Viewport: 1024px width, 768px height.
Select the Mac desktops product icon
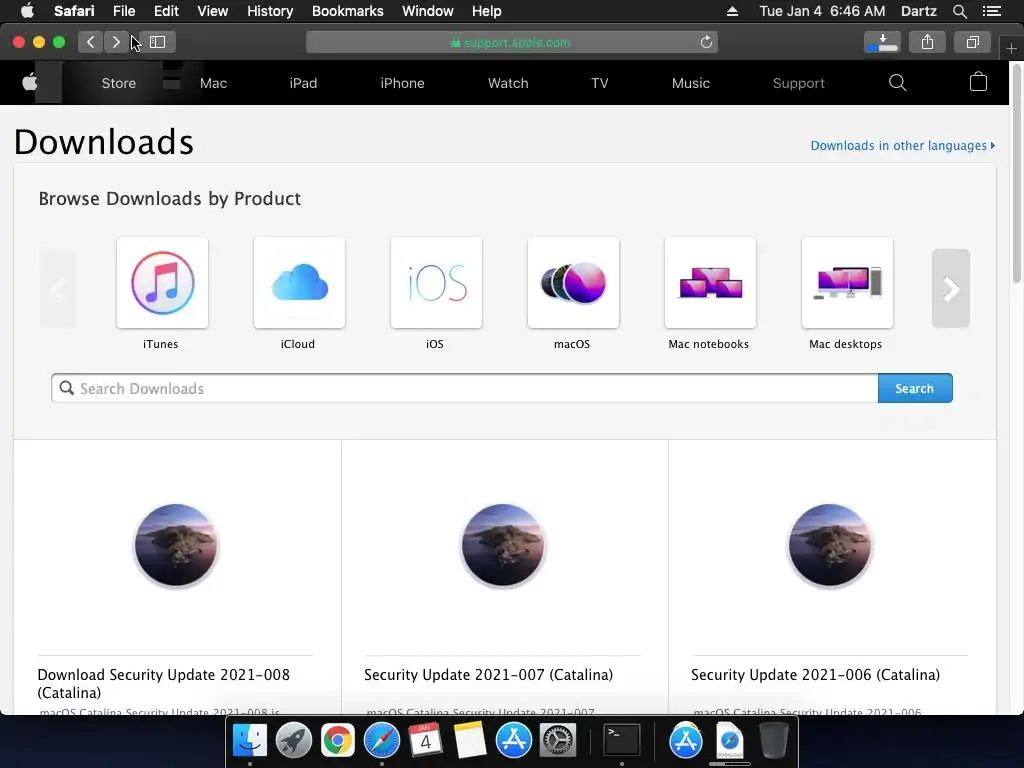(x=848, y=283)
